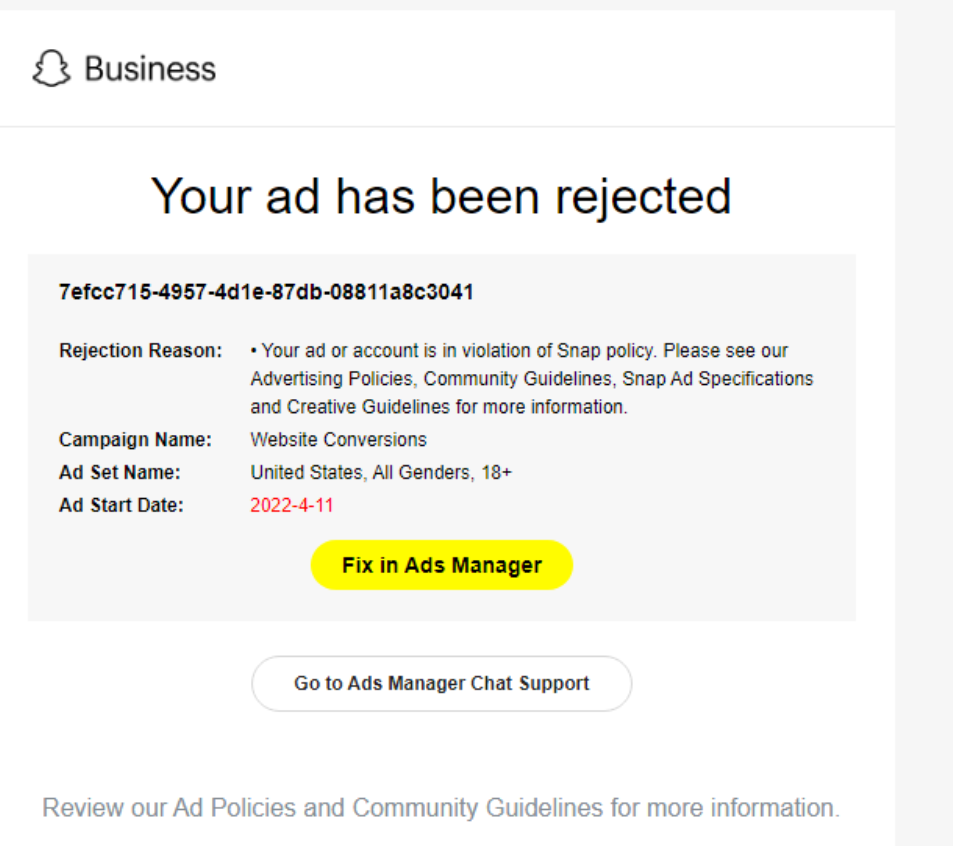Click the Snap policy violation sentence
953x846 pixels.
click(459, 351)
